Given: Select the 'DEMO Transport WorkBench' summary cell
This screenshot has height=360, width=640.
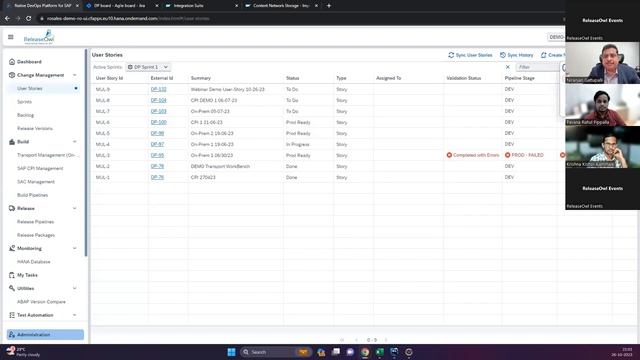Looking at the screenshot, I should point(220,166).
